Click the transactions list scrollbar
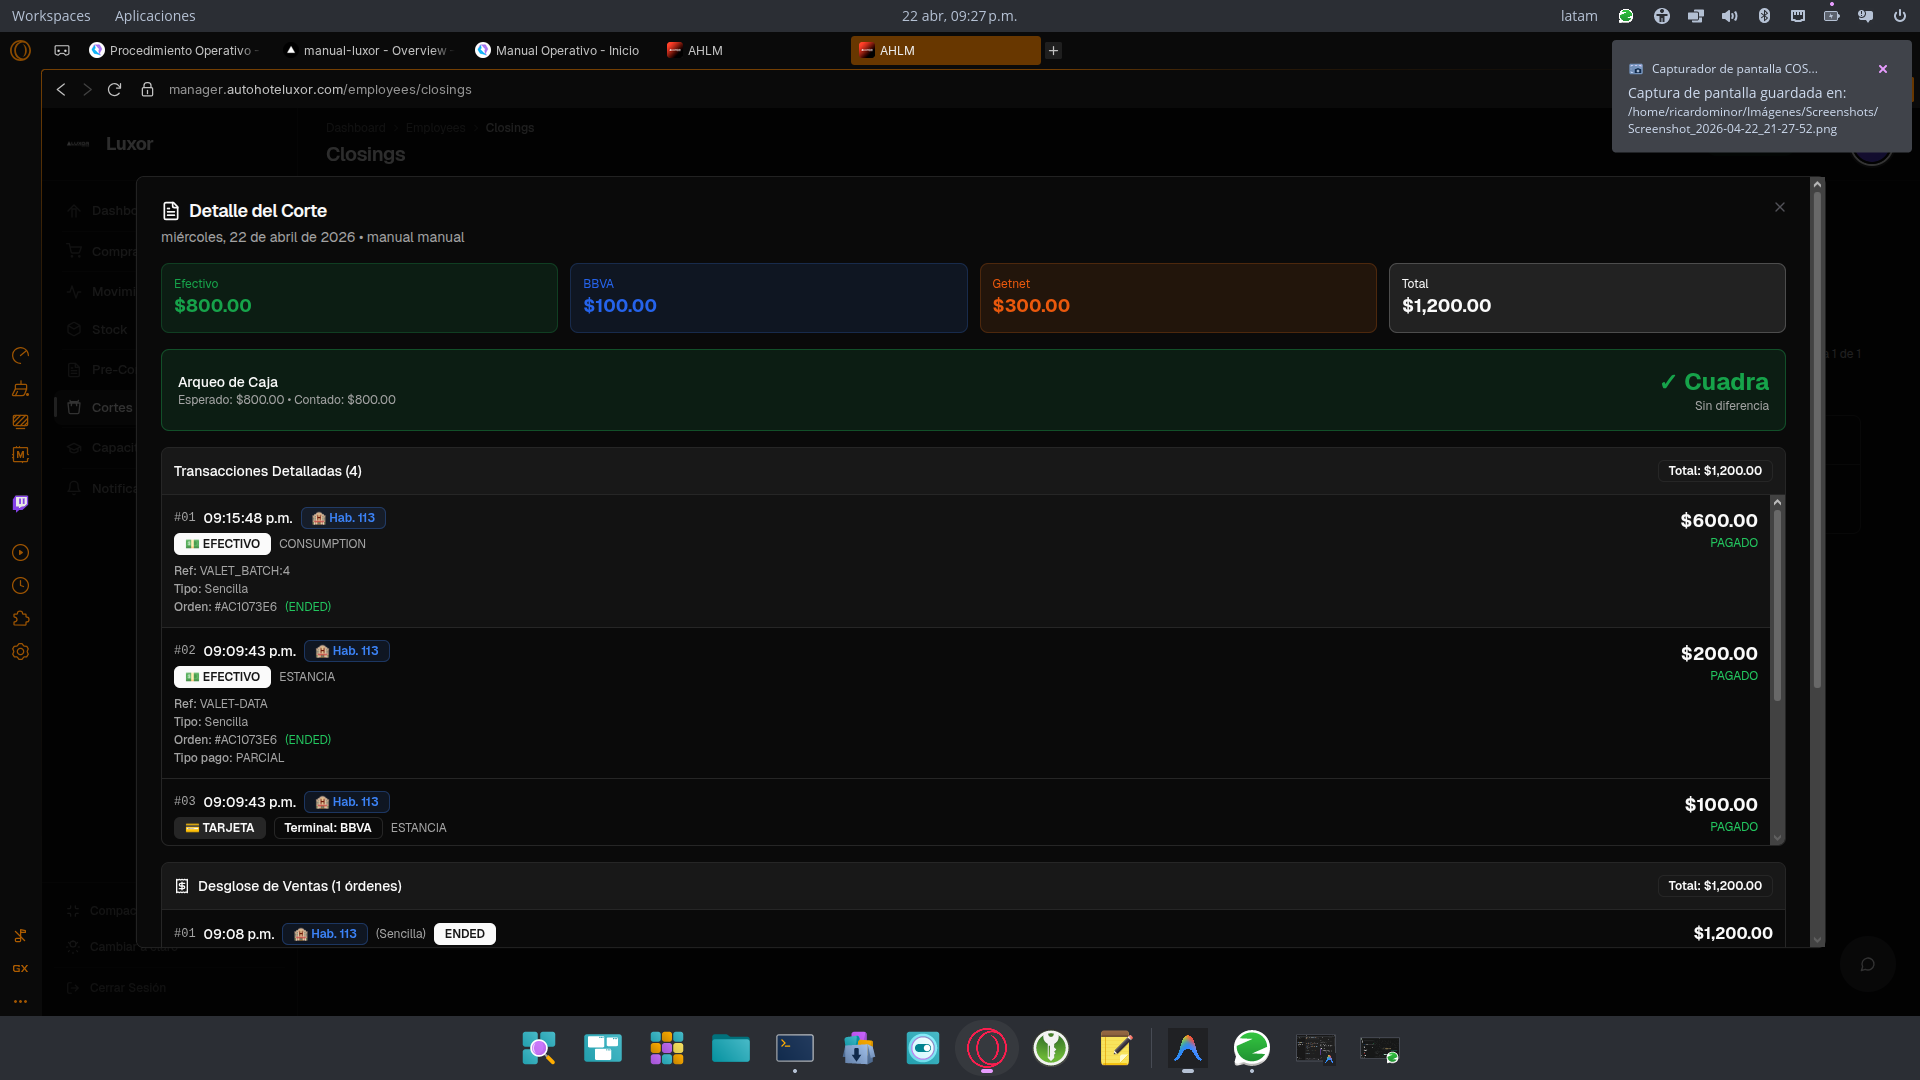The height and width of the screenshot is (1080, 1920). click(x=1777, y=606)
